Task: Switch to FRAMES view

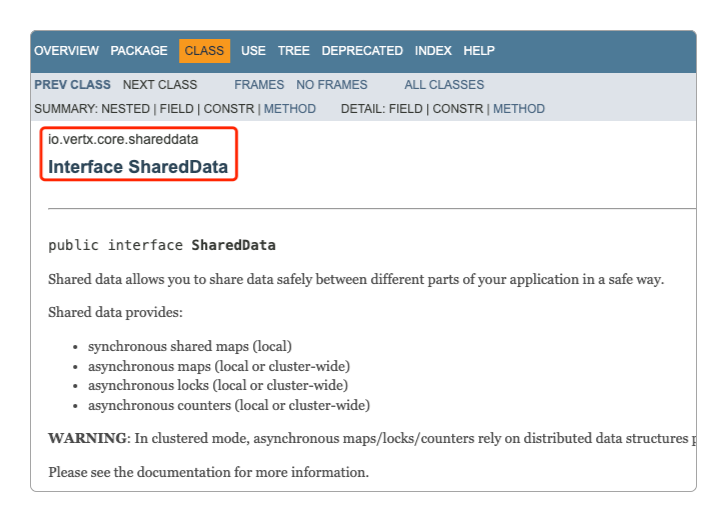Action: (x=259, y=85)
